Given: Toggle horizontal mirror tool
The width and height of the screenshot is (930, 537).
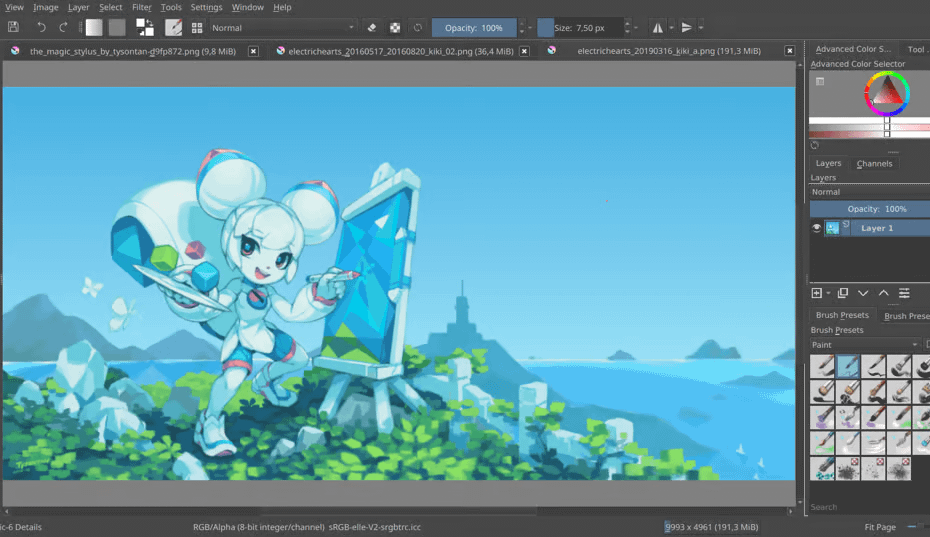Looking at the screenshot, I should (x=658, y=27).
